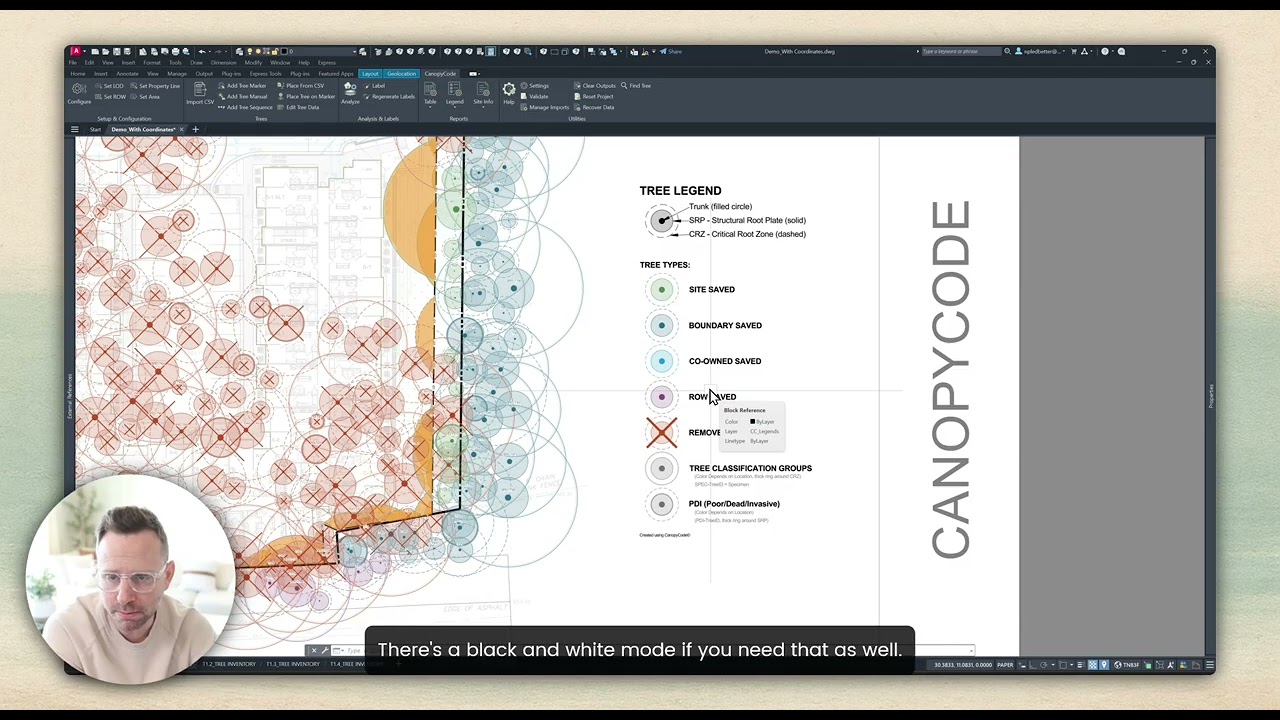Screen dimensions: 1280x720
Task: Switch to the Annotate ribbon tab
Action: [x=127, y=73]
